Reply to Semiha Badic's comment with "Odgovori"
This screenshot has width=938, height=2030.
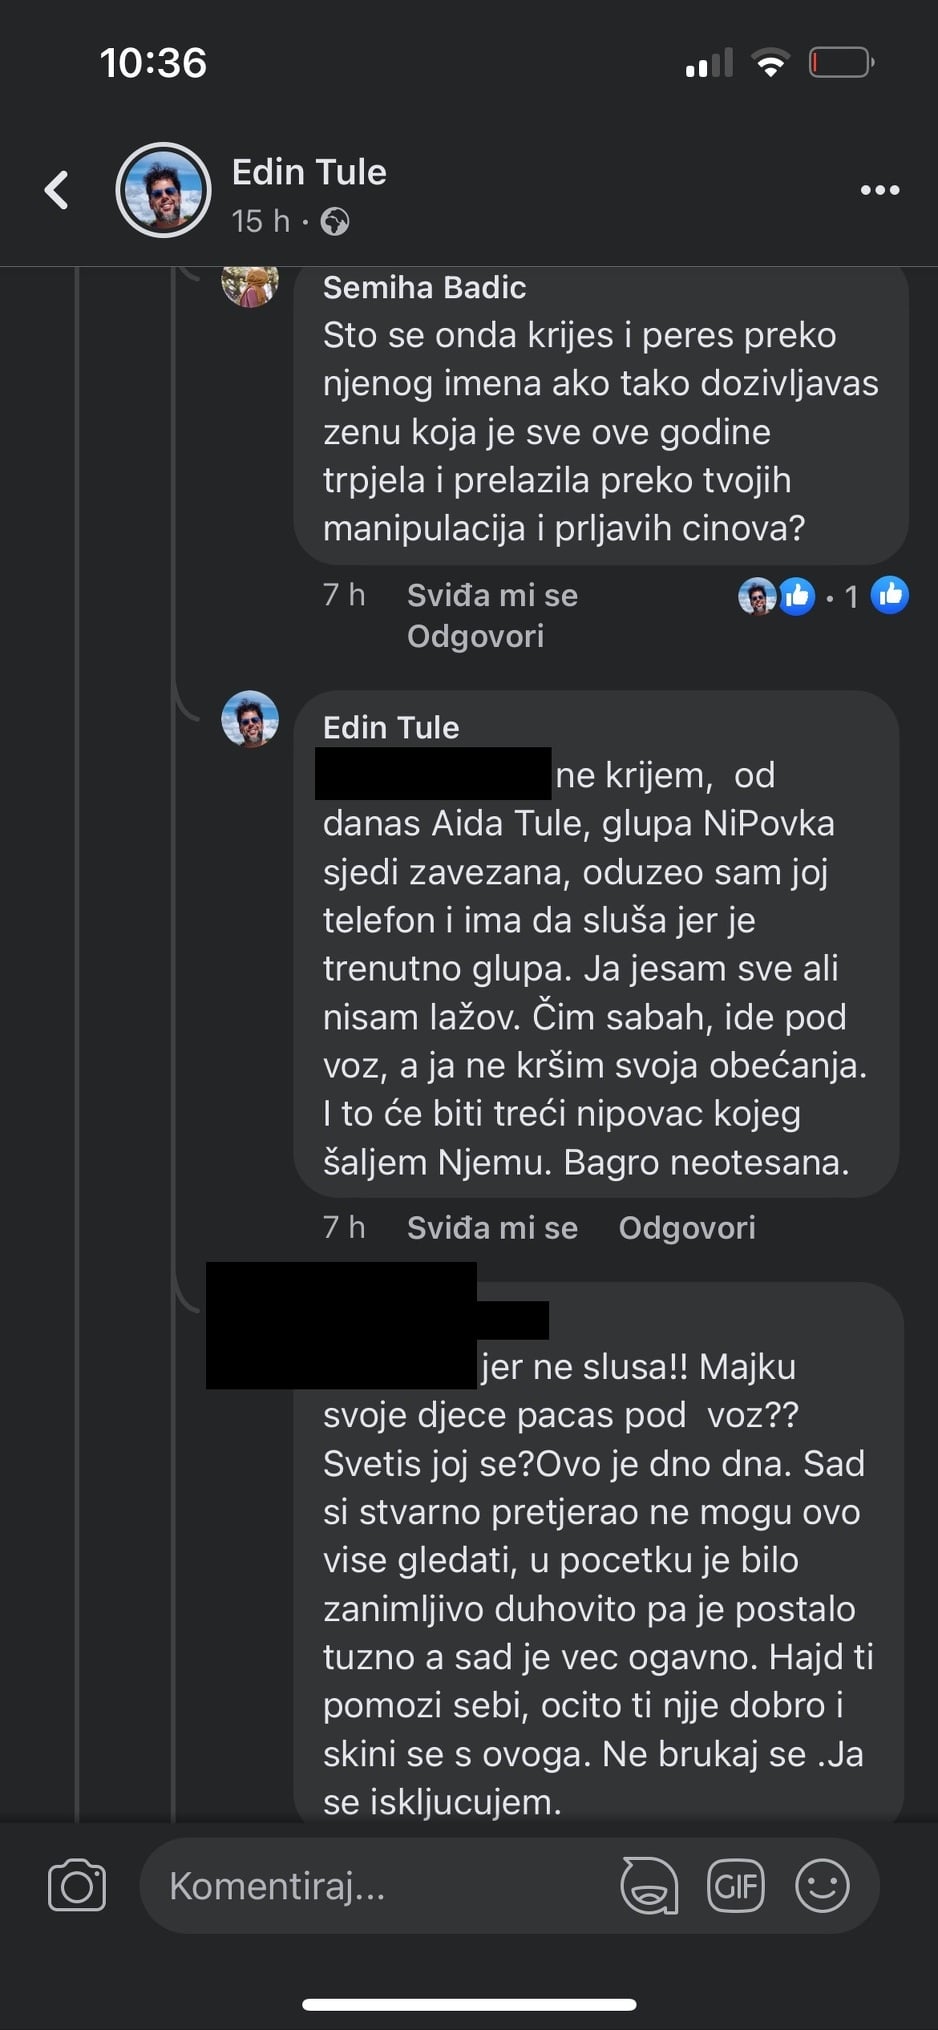(475, 637)
